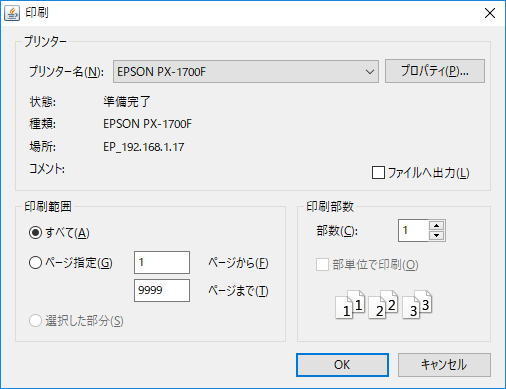Open the プリンター名 dropdown list
Image resolution: width=506 pixels, height=389 pixels.
[246, 71]
